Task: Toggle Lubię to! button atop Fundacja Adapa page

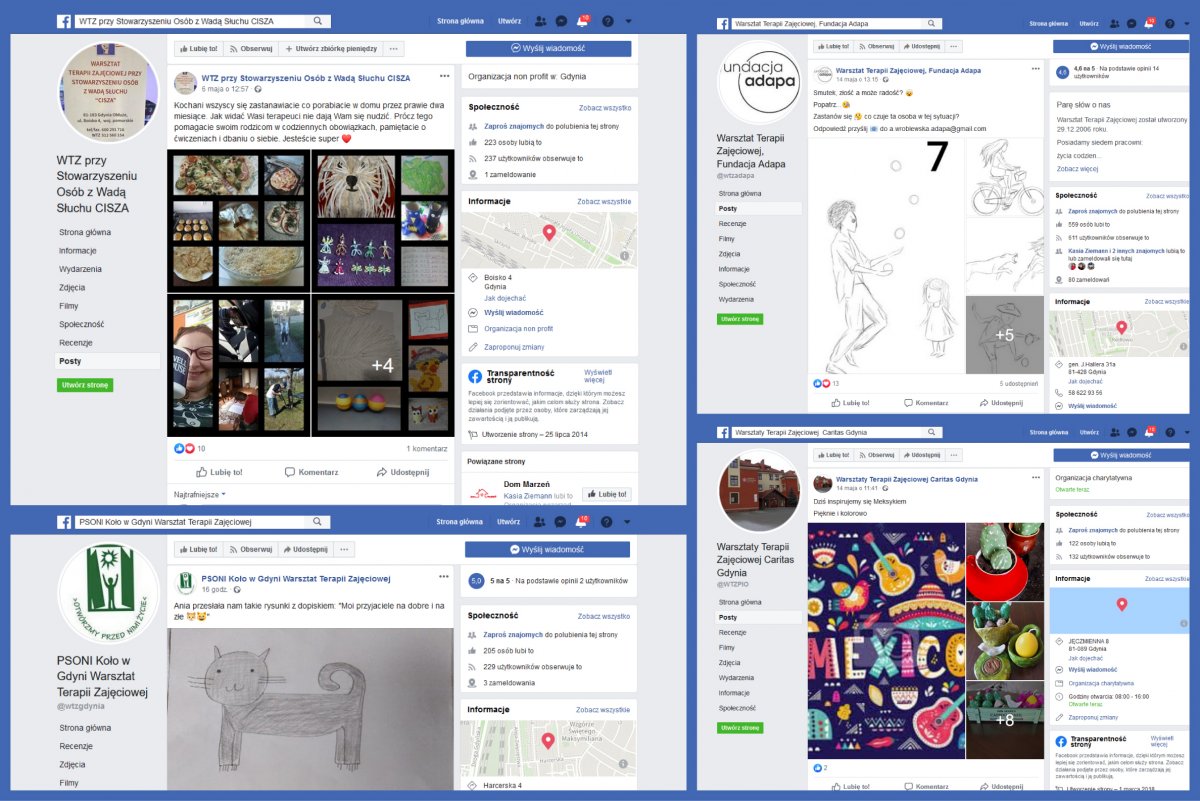Action: (x=833, y=46)
